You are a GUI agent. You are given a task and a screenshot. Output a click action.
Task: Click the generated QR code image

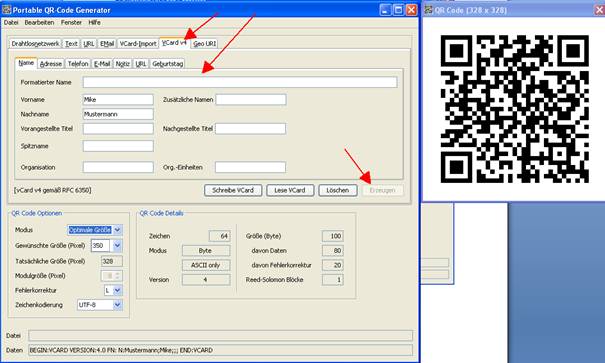pyautogui.click(x=515, y=109)
